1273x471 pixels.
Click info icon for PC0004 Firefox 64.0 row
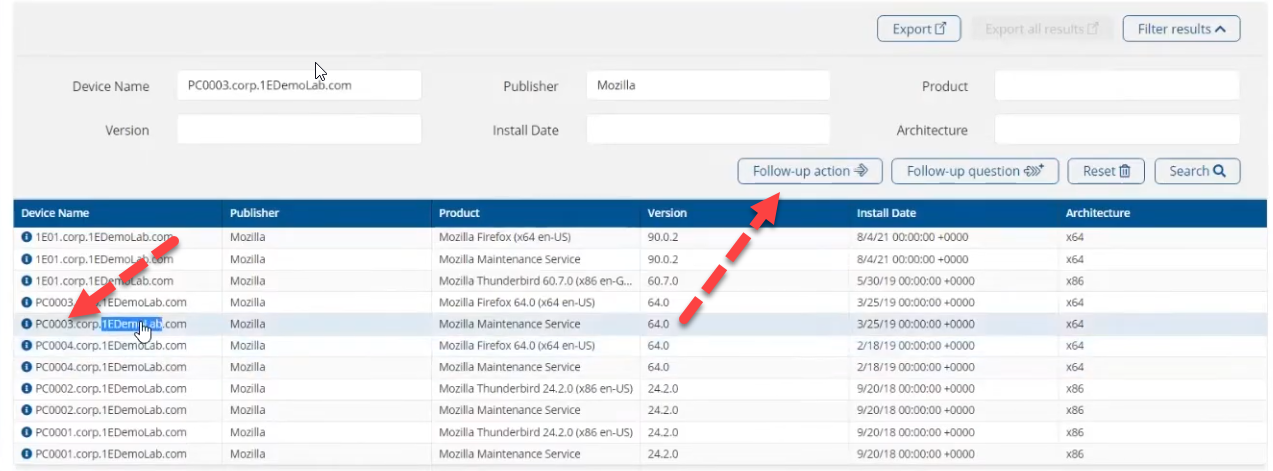click(x=27, y=346)
